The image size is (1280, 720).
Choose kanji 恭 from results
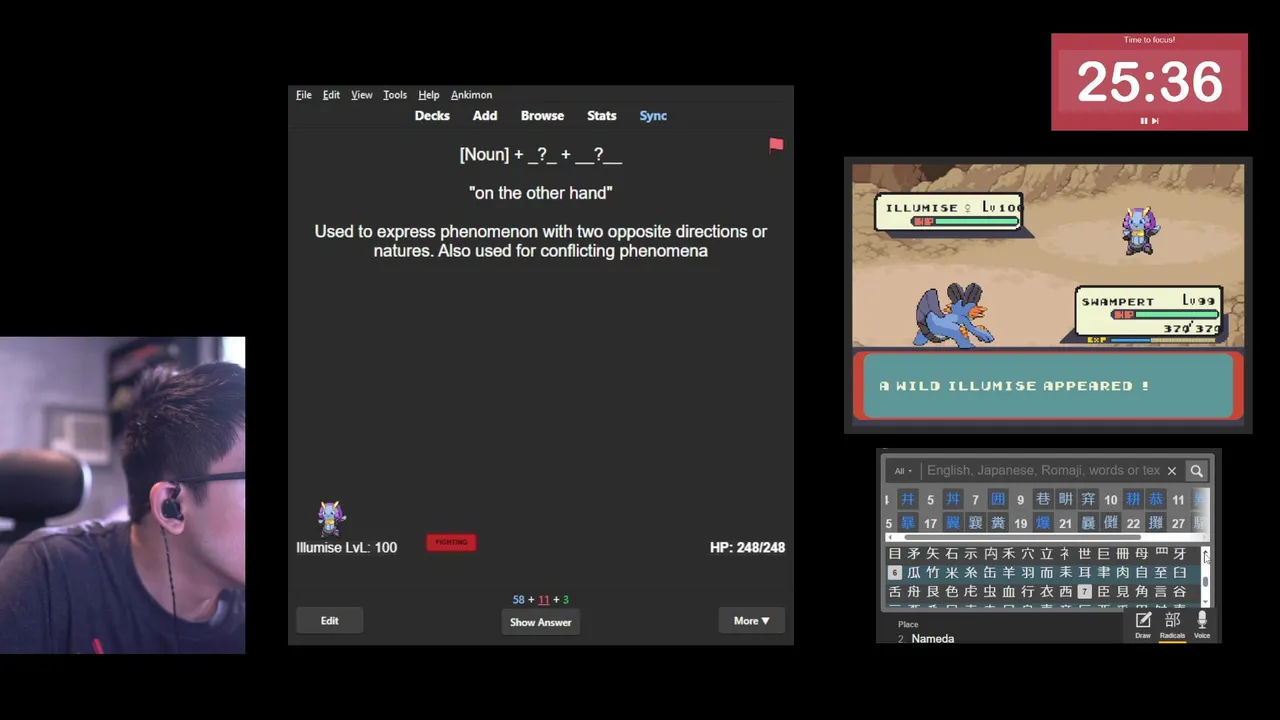pyautogui.click(x=1156, y=499)
